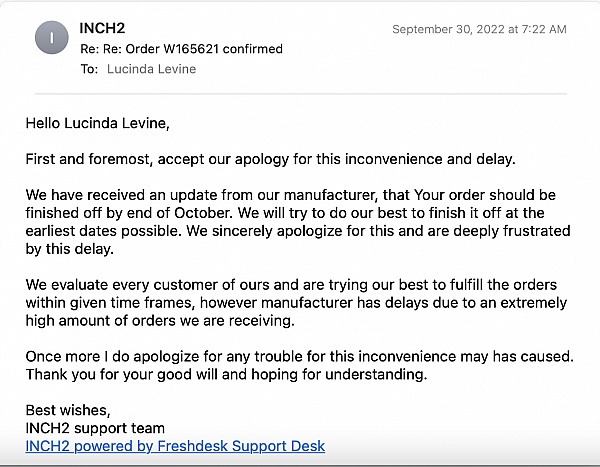Click the line 'by this delay.'
This screenshot has width=600, height=467.
(x=70, y=249)
